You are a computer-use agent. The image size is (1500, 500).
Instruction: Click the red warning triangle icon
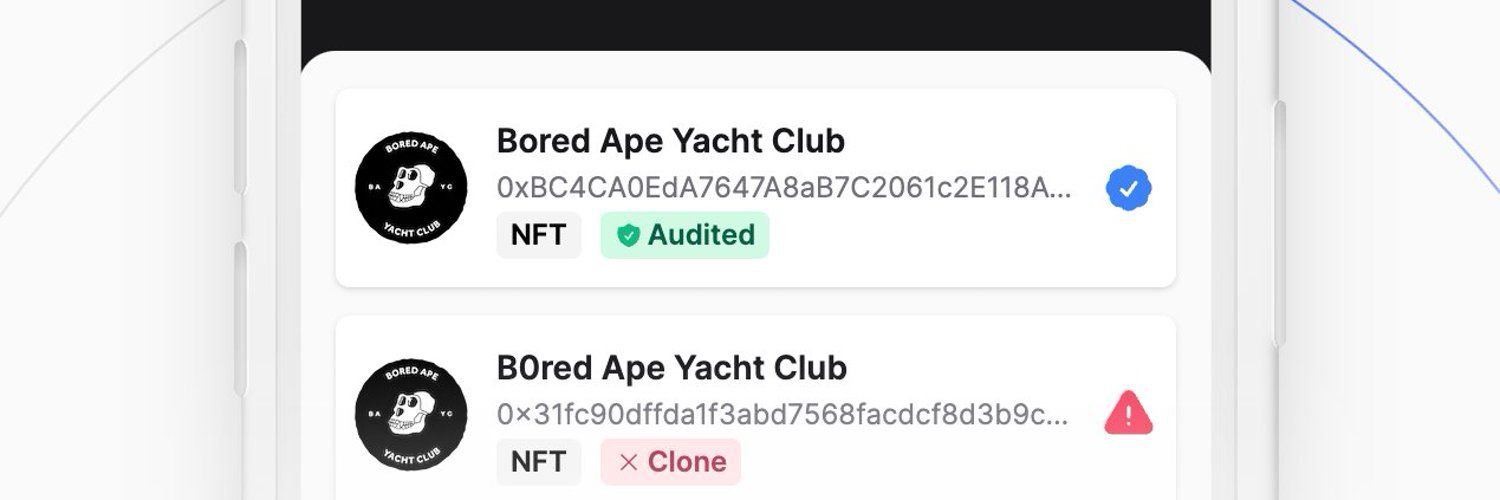1128,413
